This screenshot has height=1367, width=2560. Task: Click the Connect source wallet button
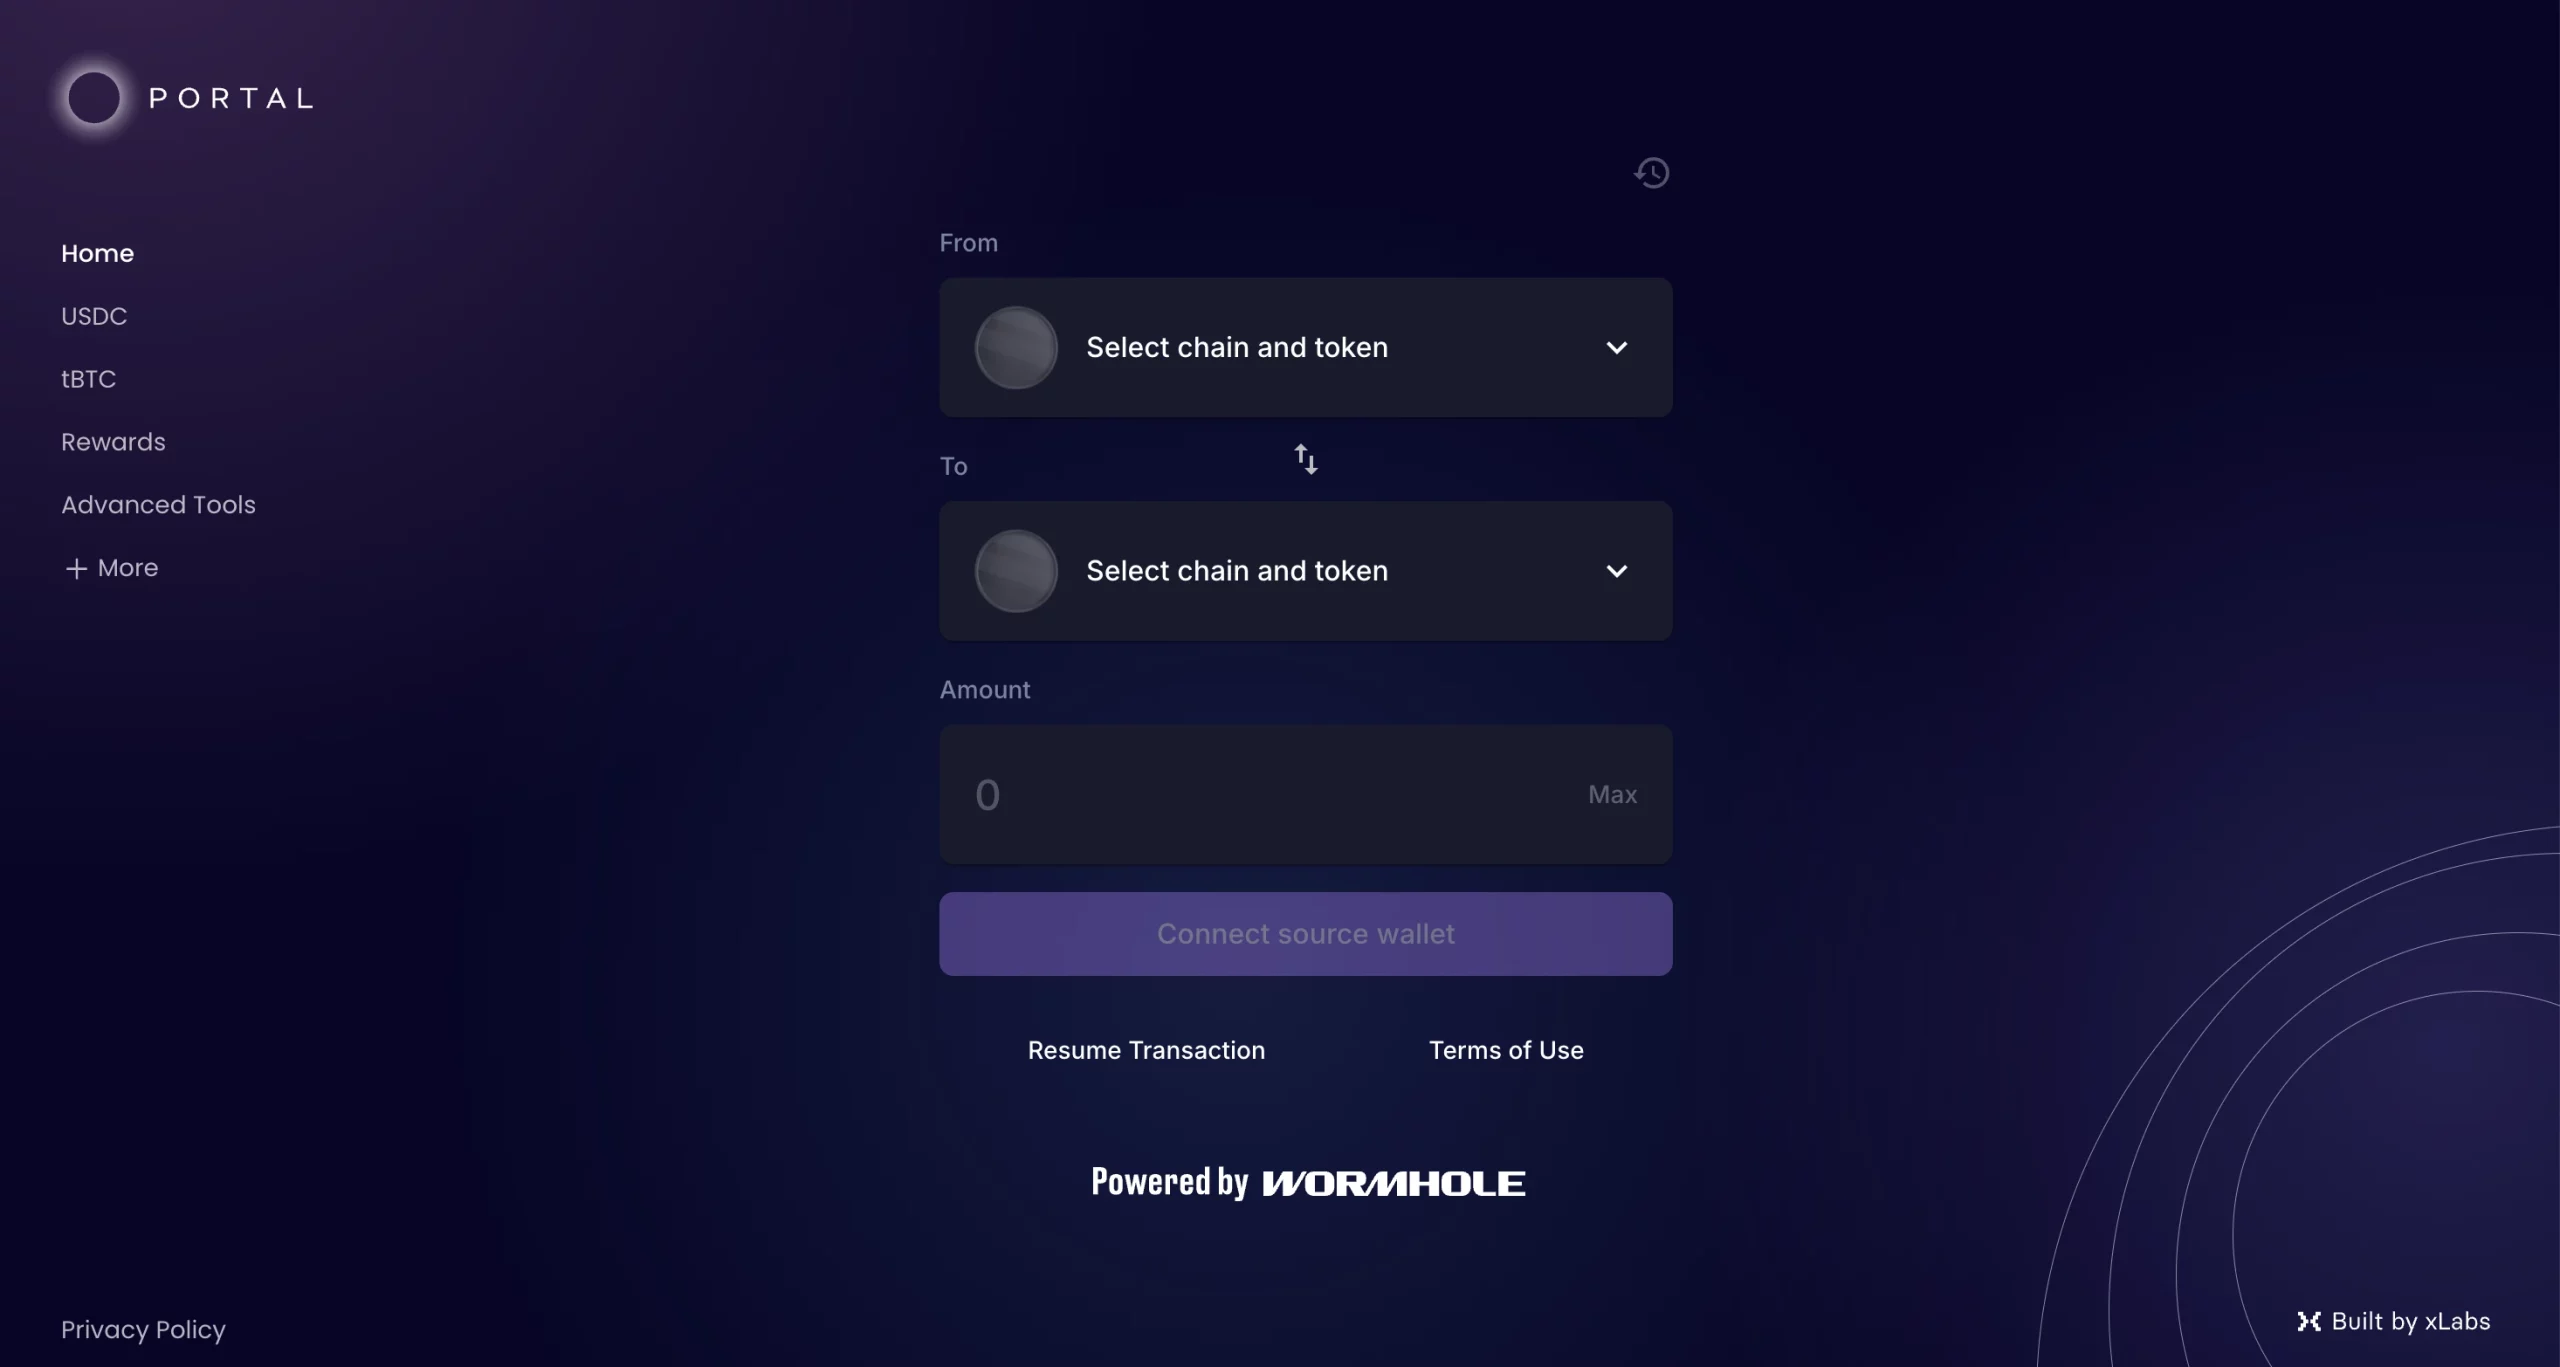(x=1306, y=934)
